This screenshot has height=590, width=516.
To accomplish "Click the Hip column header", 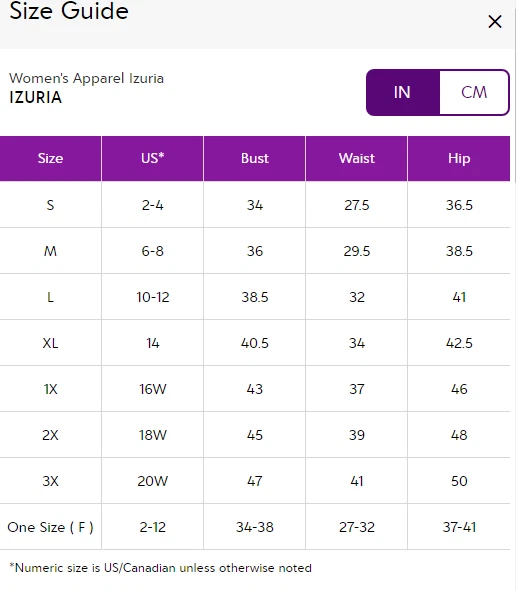I will point(459,158).
